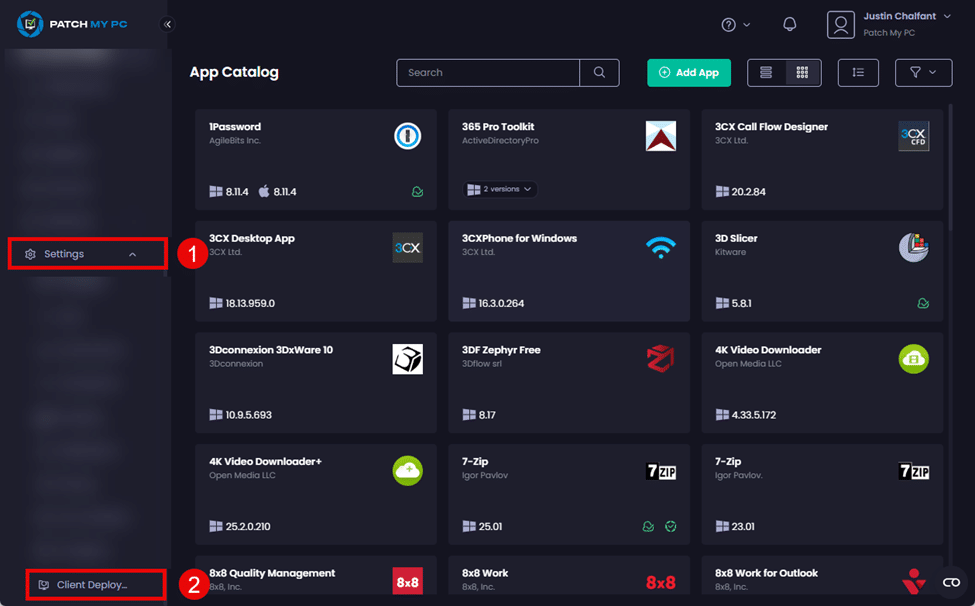
Task: Click the user profile avatar icon
Action: coord(841,24)
